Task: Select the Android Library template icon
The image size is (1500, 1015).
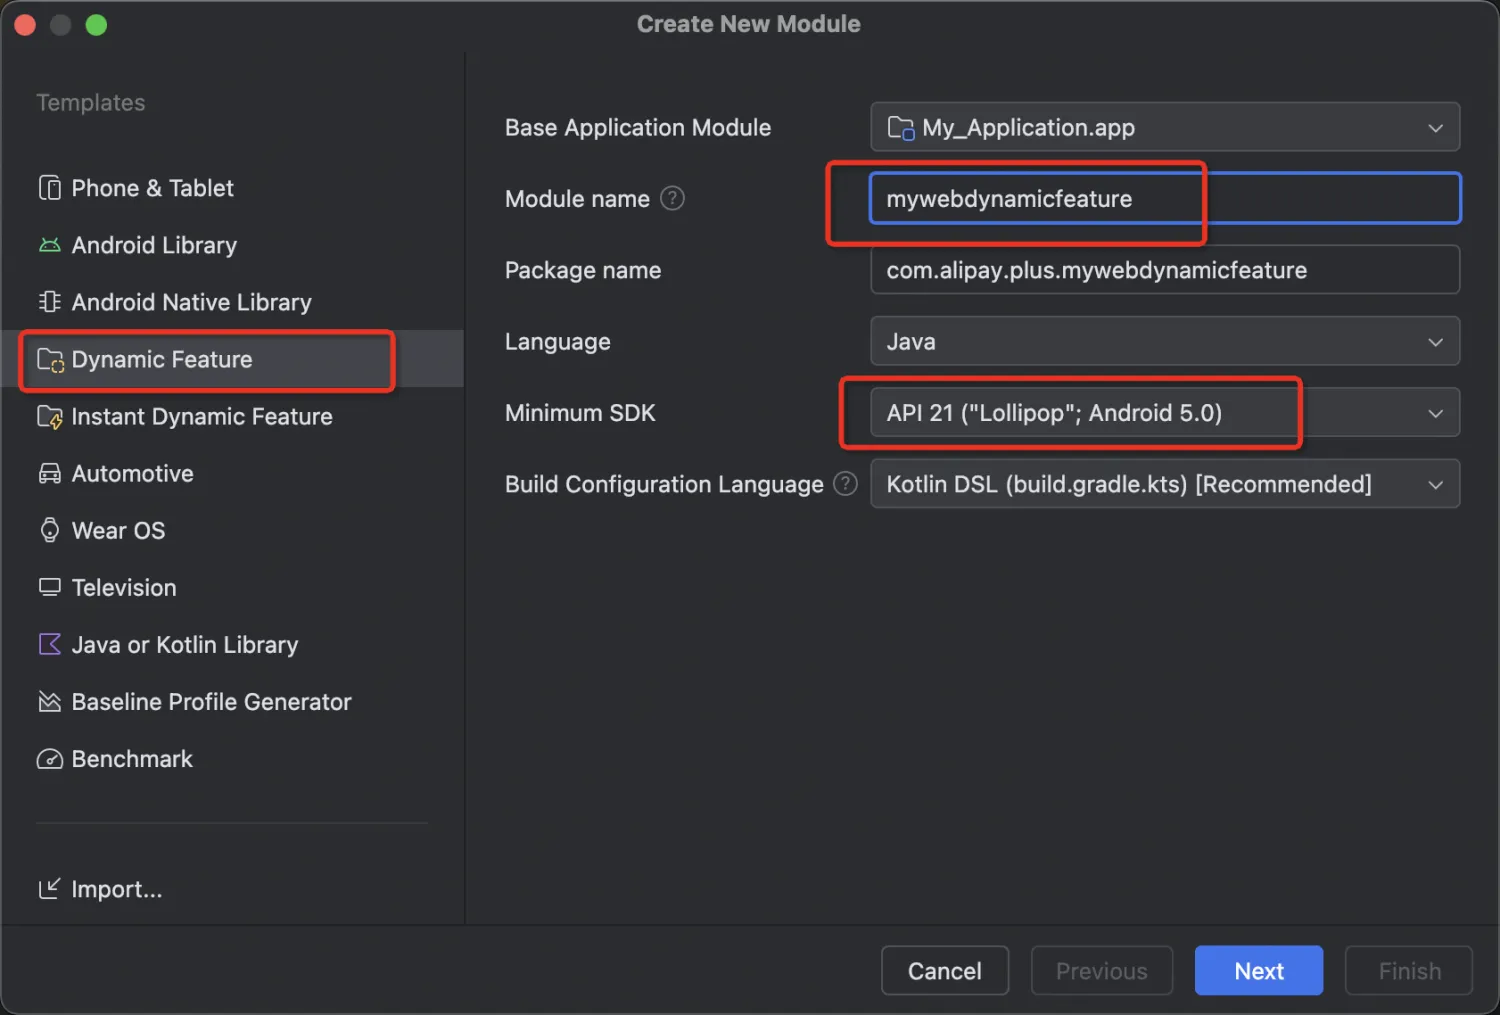Action: click(x=49, y=245)
